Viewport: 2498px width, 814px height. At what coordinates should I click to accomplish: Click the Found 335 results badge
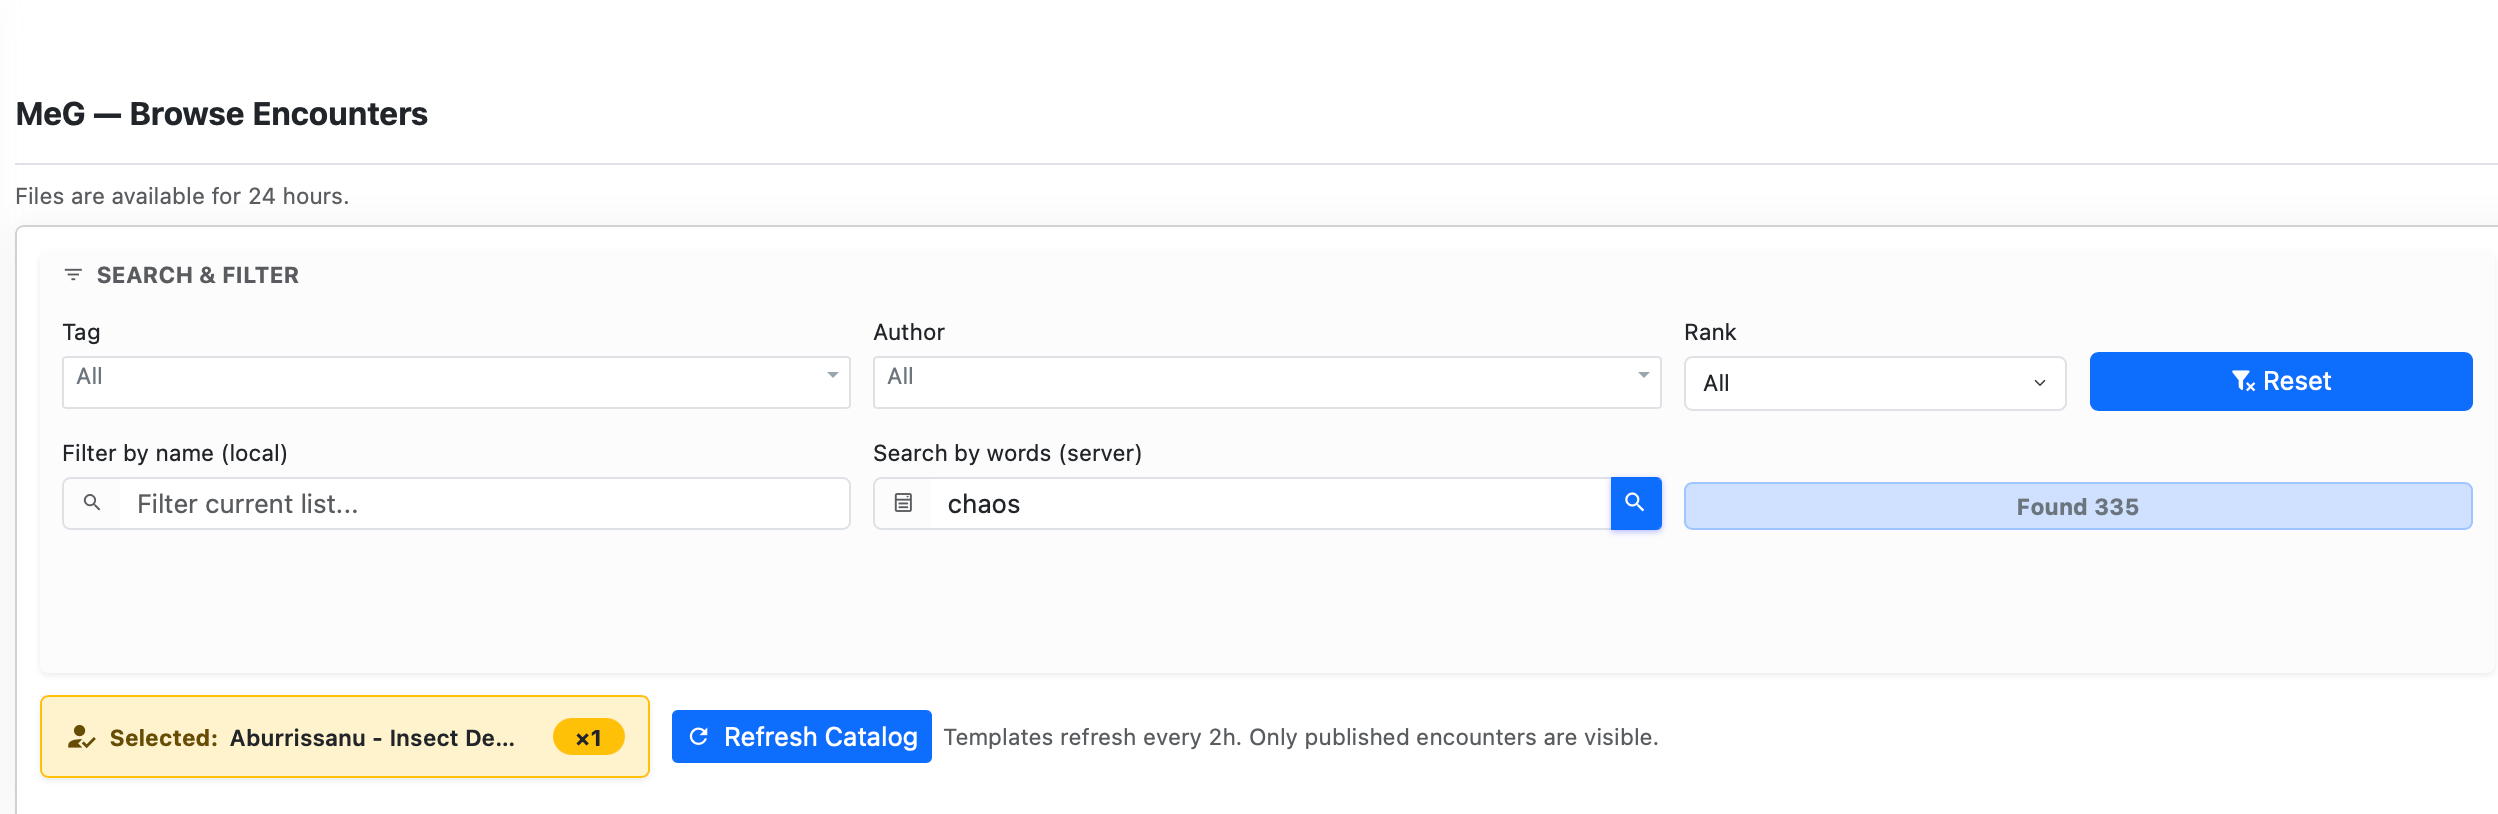click(2077, 507)
